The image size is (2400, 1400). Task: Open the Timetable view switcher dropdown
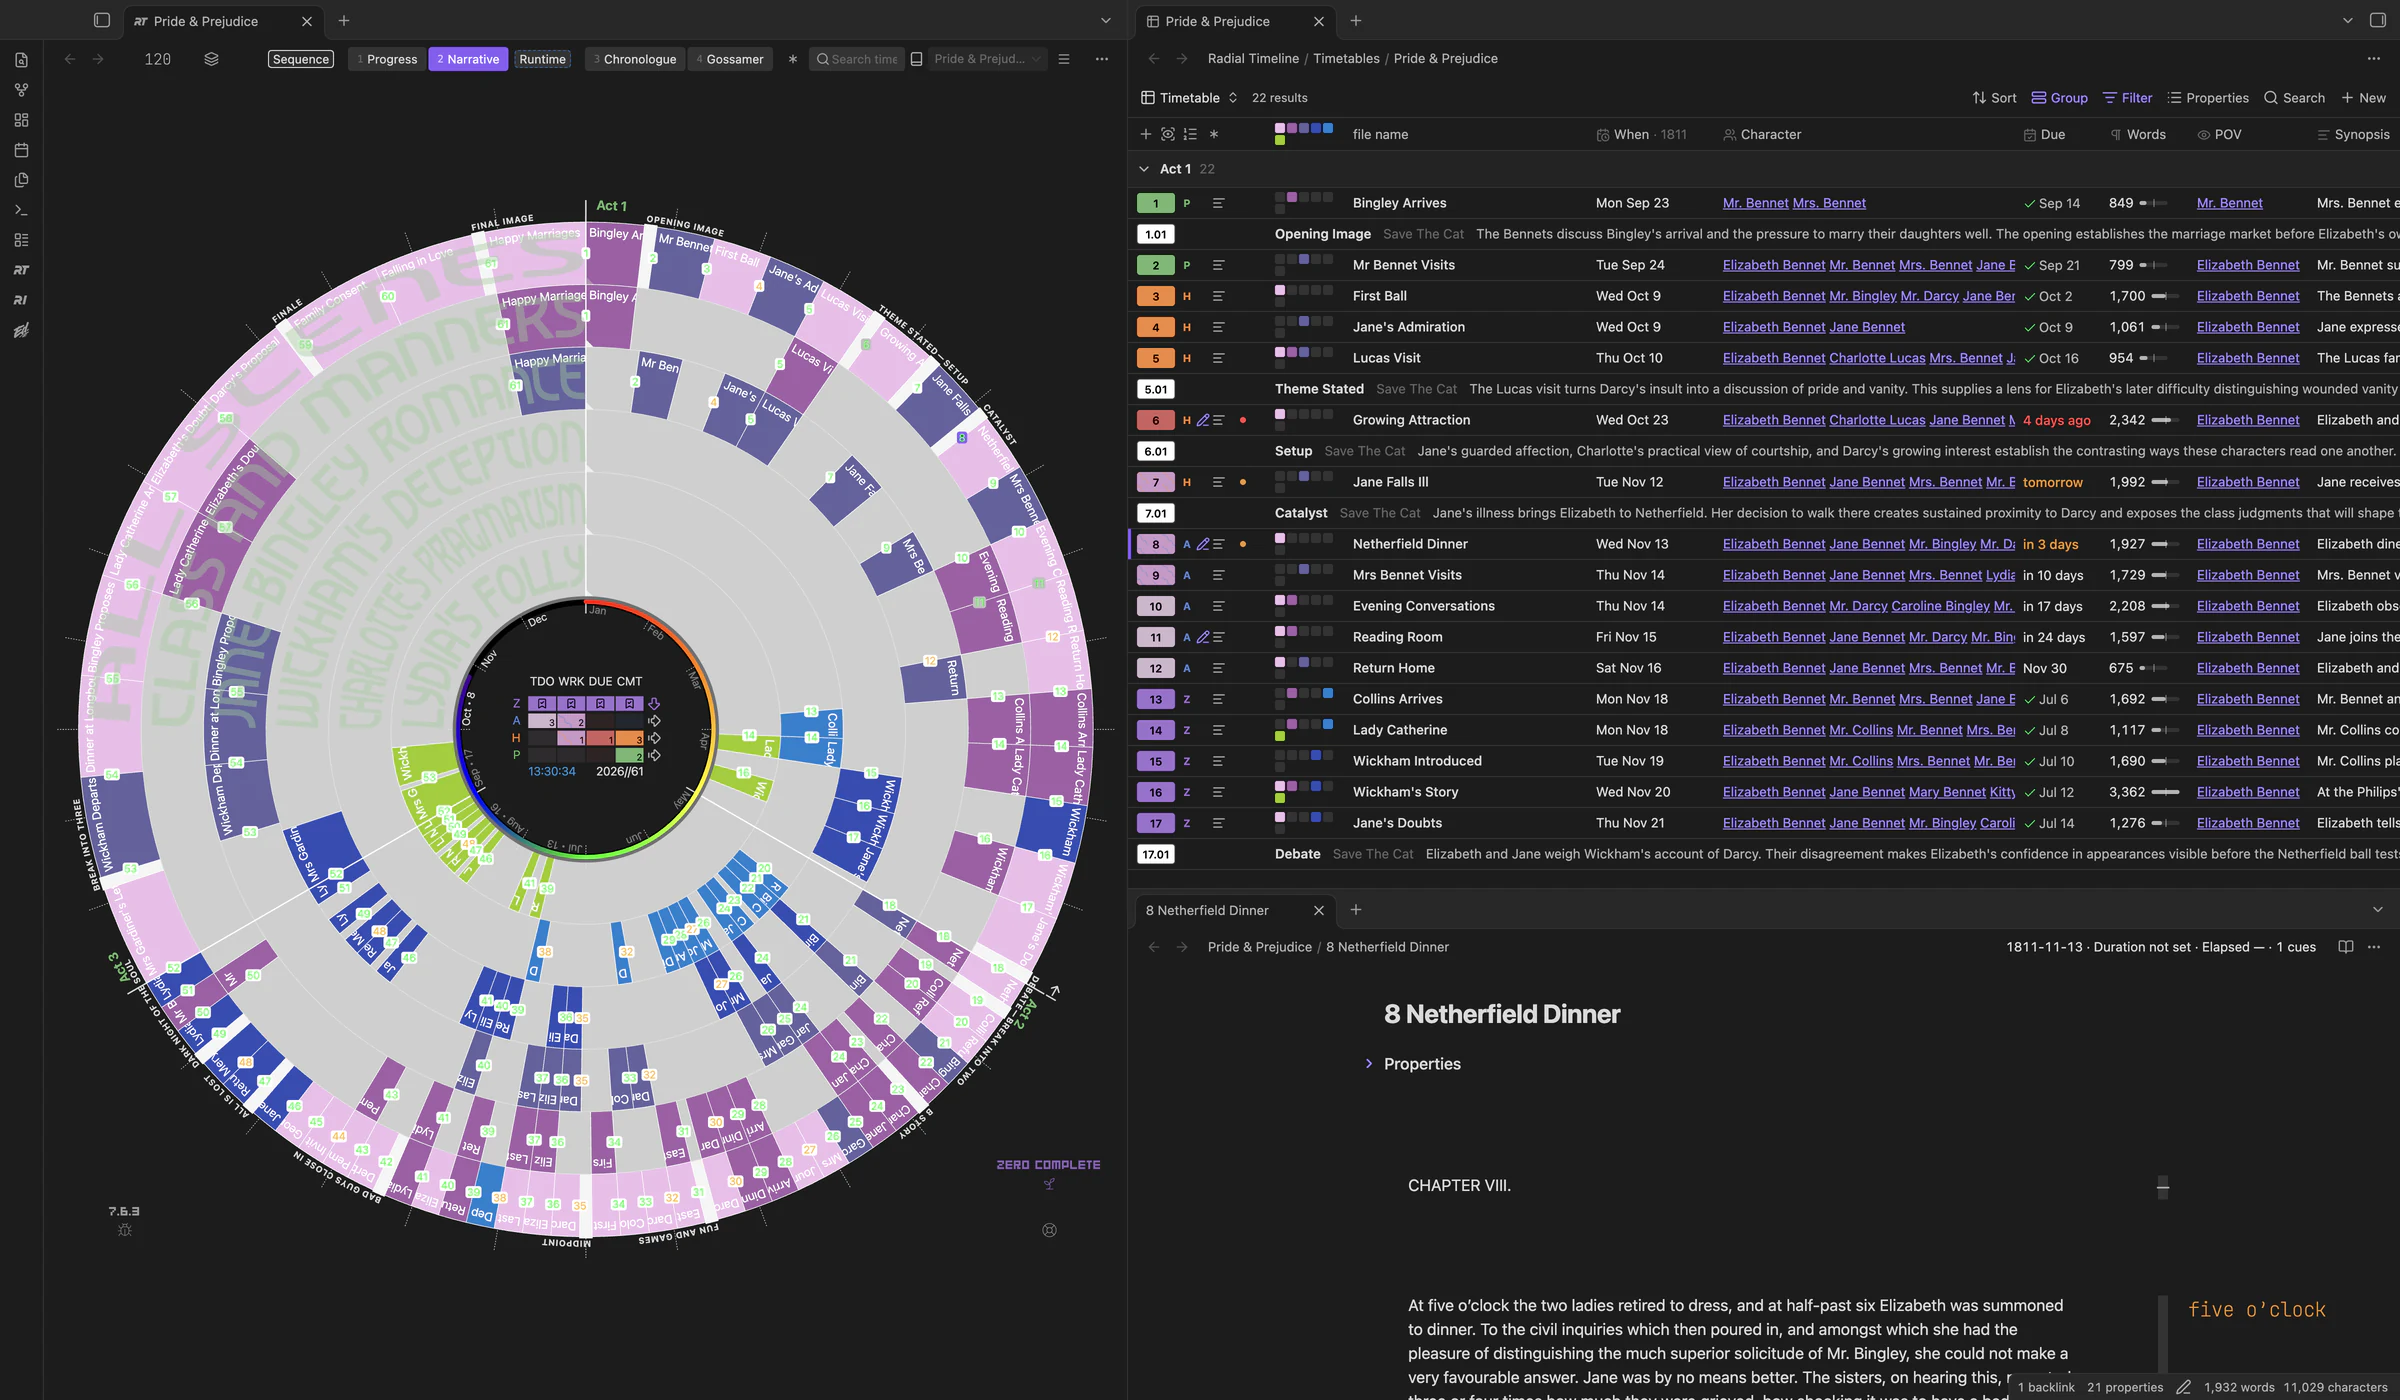(1189, 98)
